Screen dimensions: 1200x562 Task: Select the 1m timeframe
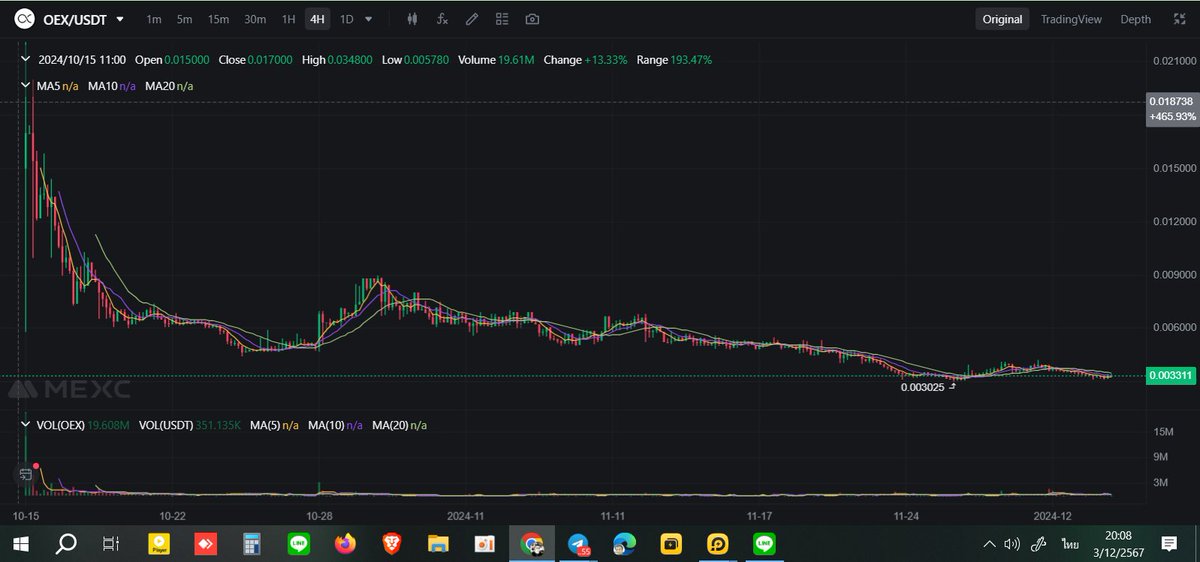pos(154,19)
